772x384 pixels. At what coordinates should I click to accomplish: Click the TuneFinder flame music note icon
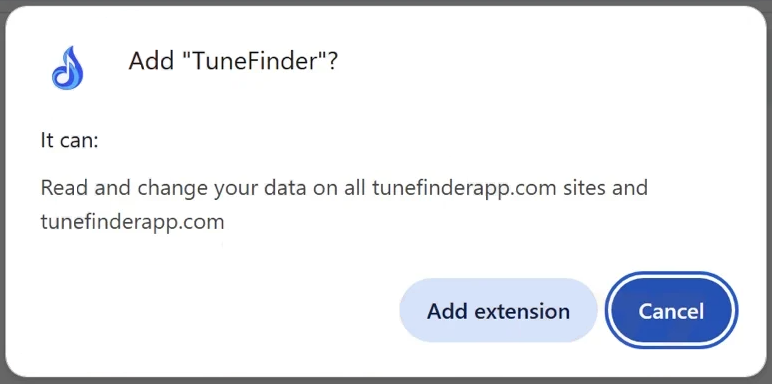click(67, 68)
